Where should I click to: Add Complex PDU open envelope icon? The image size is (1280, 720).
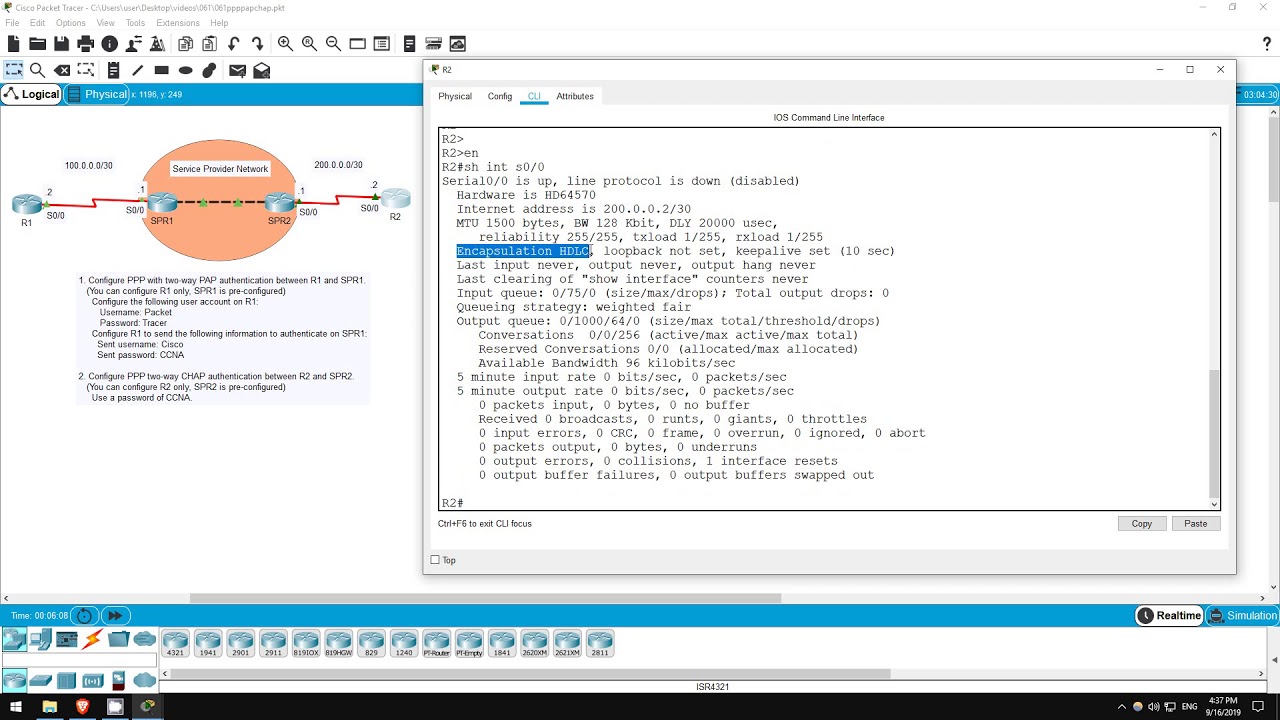[261, 70]
